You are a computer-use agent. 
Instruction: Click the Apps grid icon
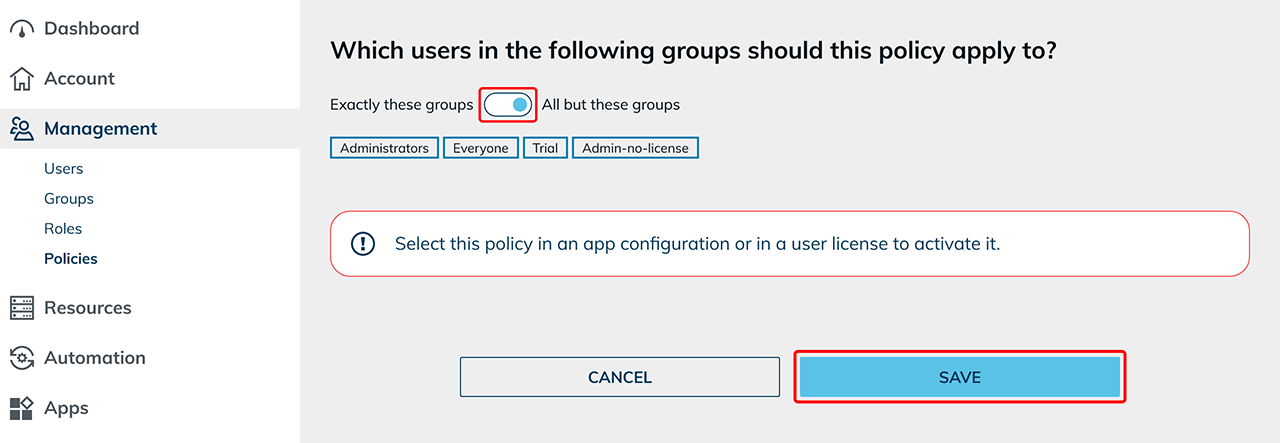pyautogui.click(x=21, y=408)
